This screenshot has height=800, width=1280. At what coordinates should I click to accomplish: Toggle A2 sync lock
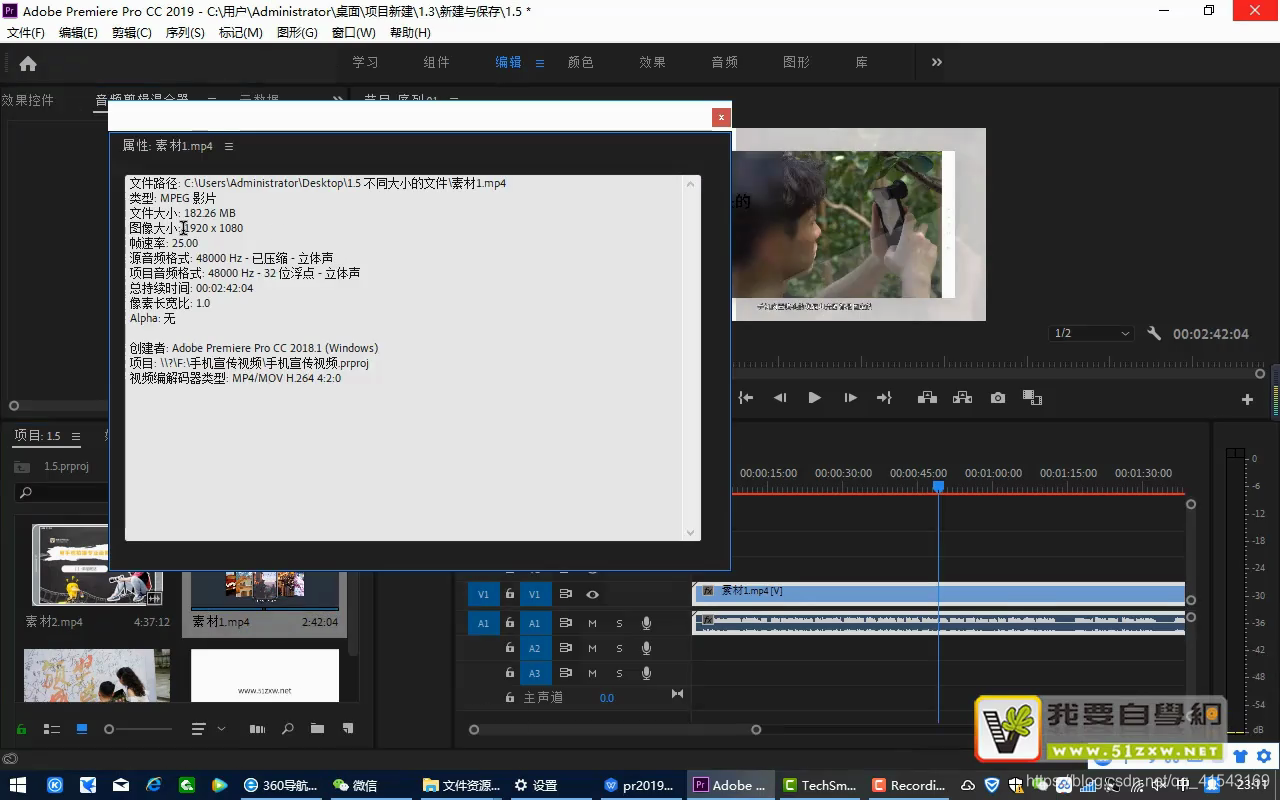[565, 648]
